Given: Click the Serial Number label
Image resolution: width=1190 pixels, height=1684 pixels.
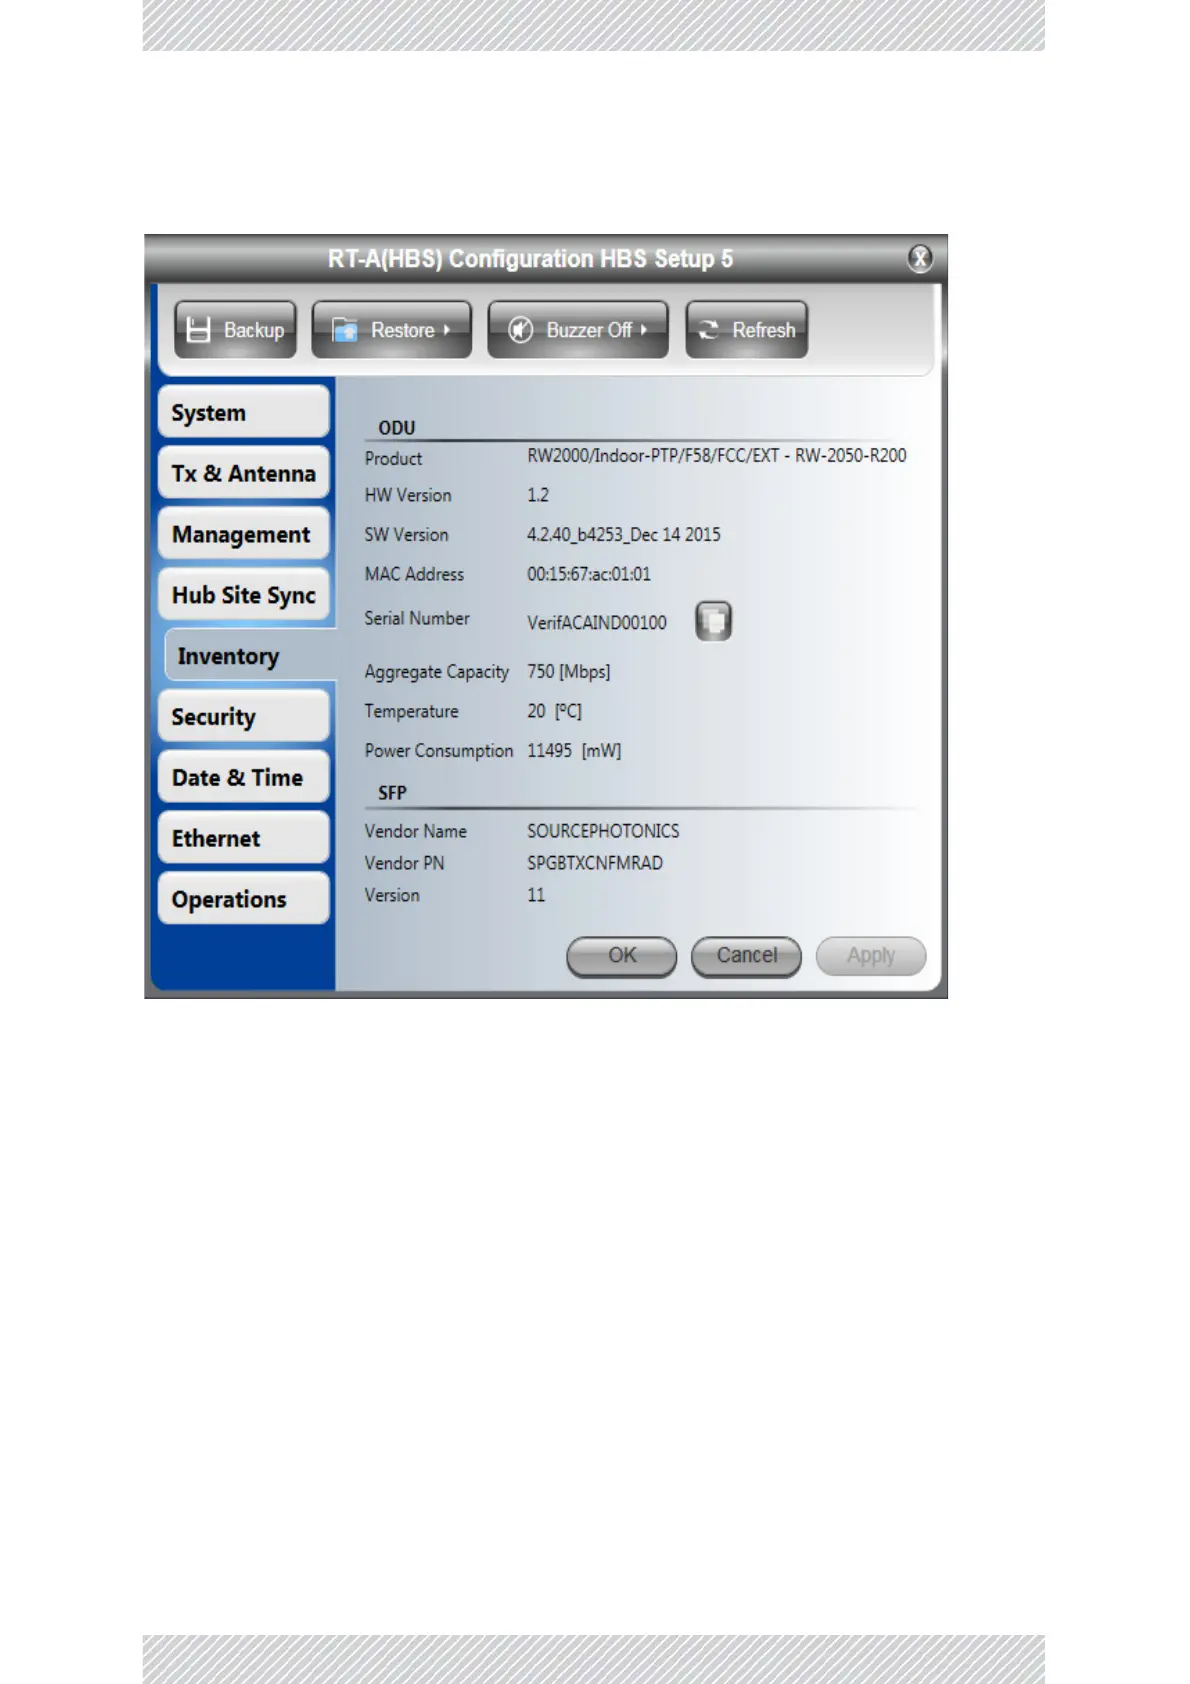Looking at the screenshot, I should pyautogui.click(x=417, y=619).
